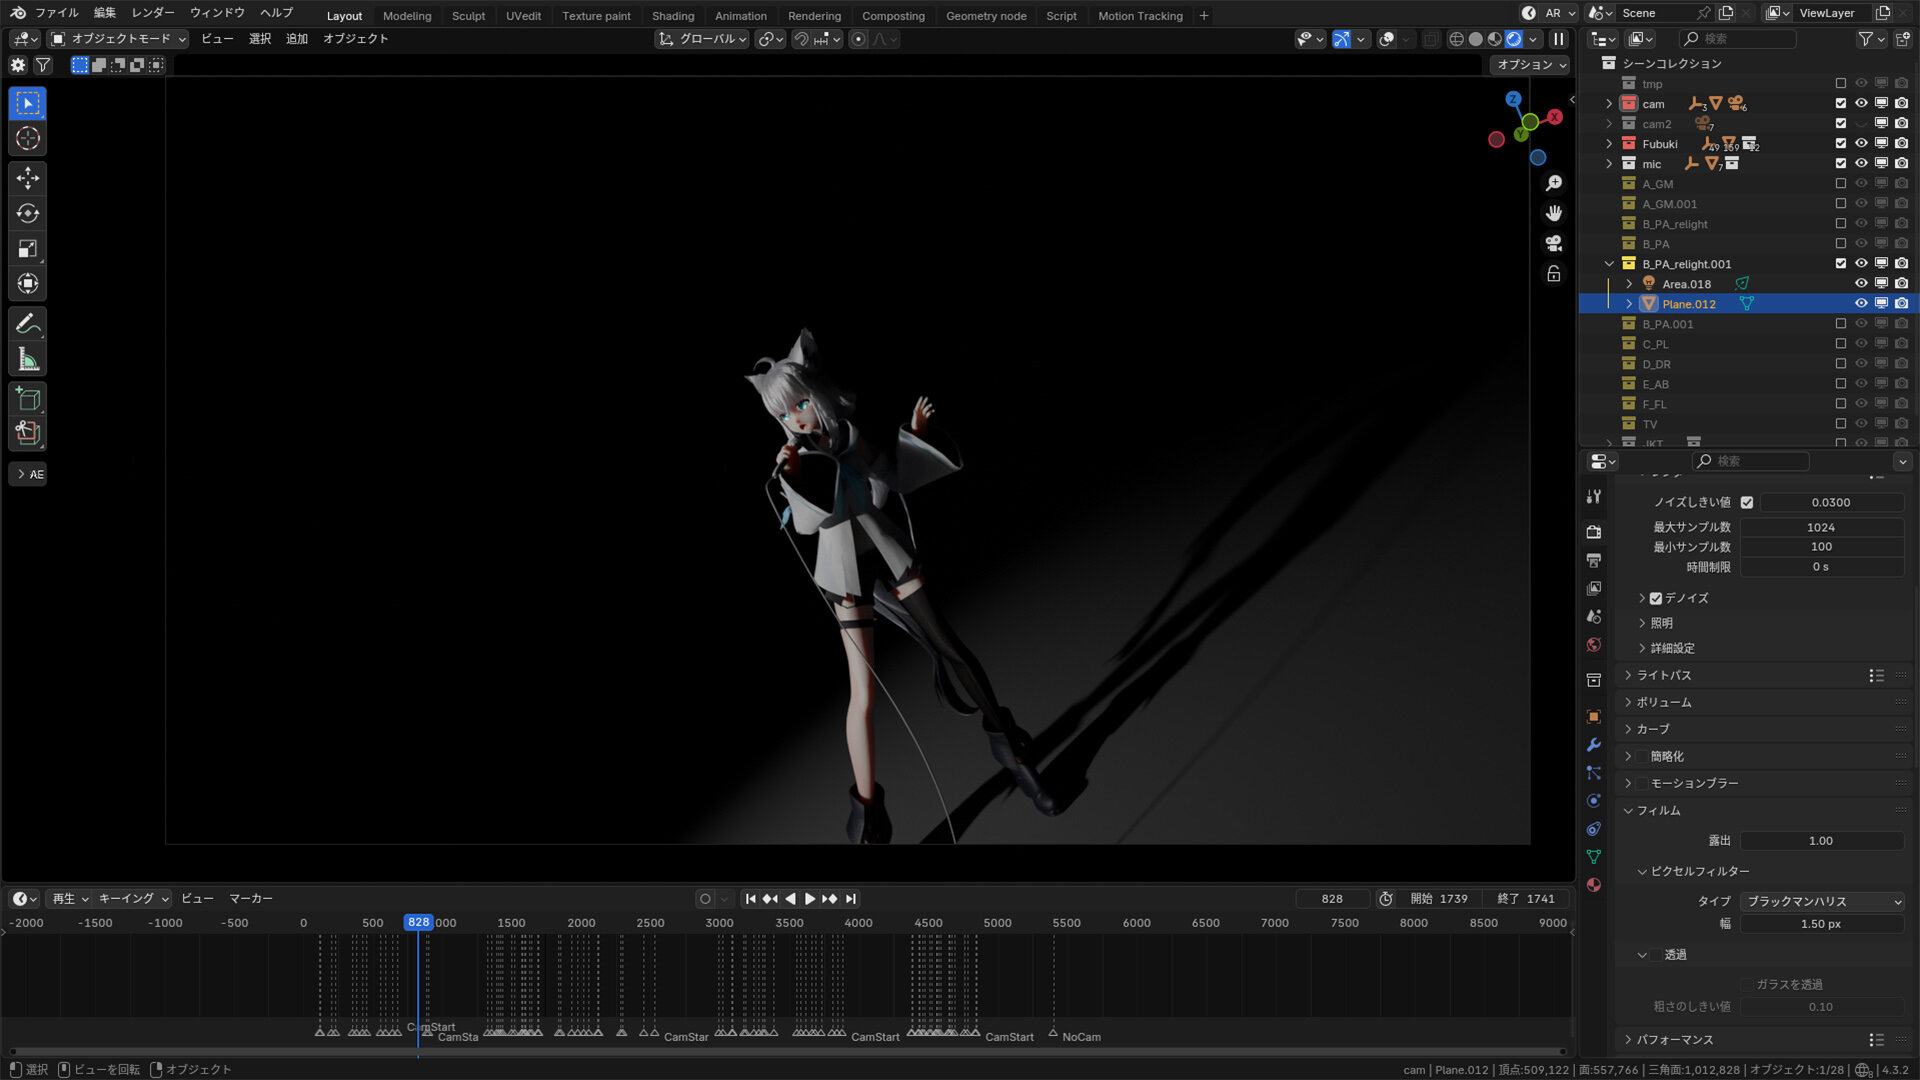This screenshot has height=1080, width=1920.
Task: Activate the 3D Cursor tool
Action: [x=28, y=139]
